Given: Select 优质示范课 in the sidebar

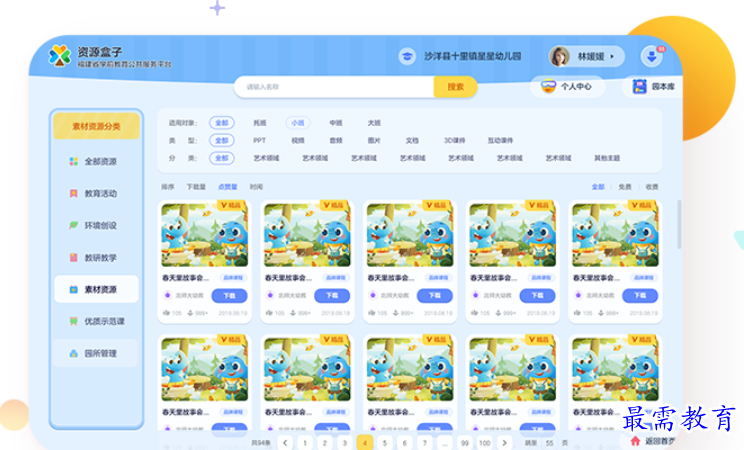Looking at the screenshot, I should [96, 321].
